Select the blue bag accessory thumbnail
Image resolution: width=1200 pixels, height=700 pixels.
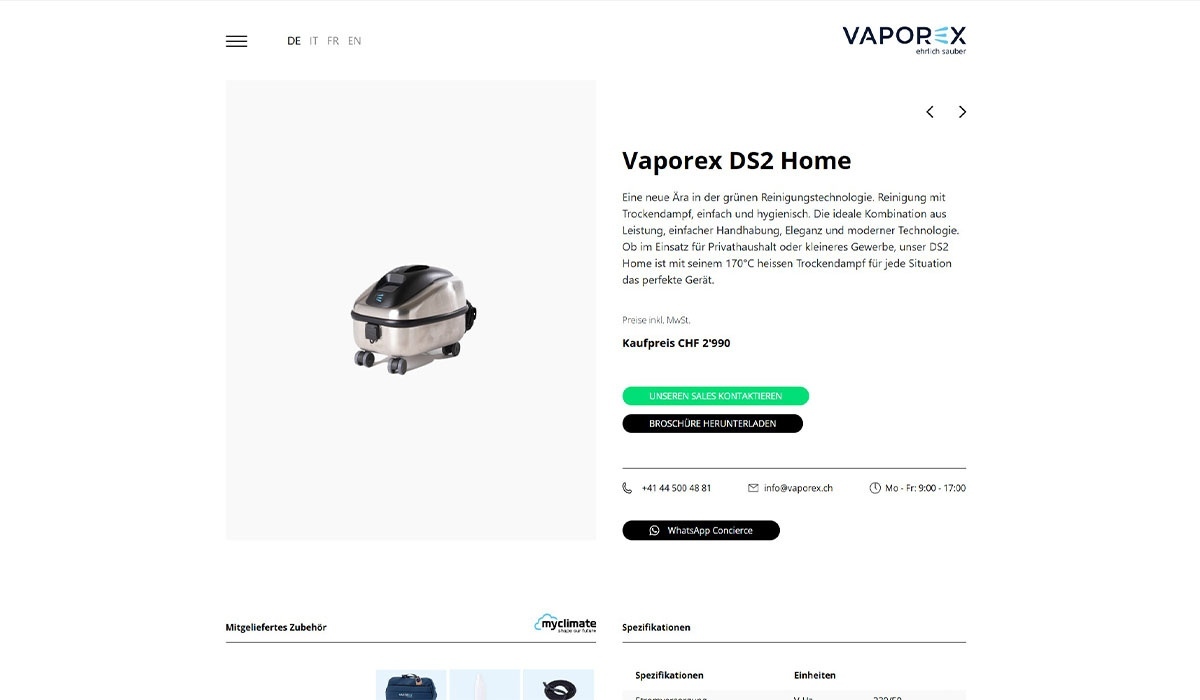[411, 685]
